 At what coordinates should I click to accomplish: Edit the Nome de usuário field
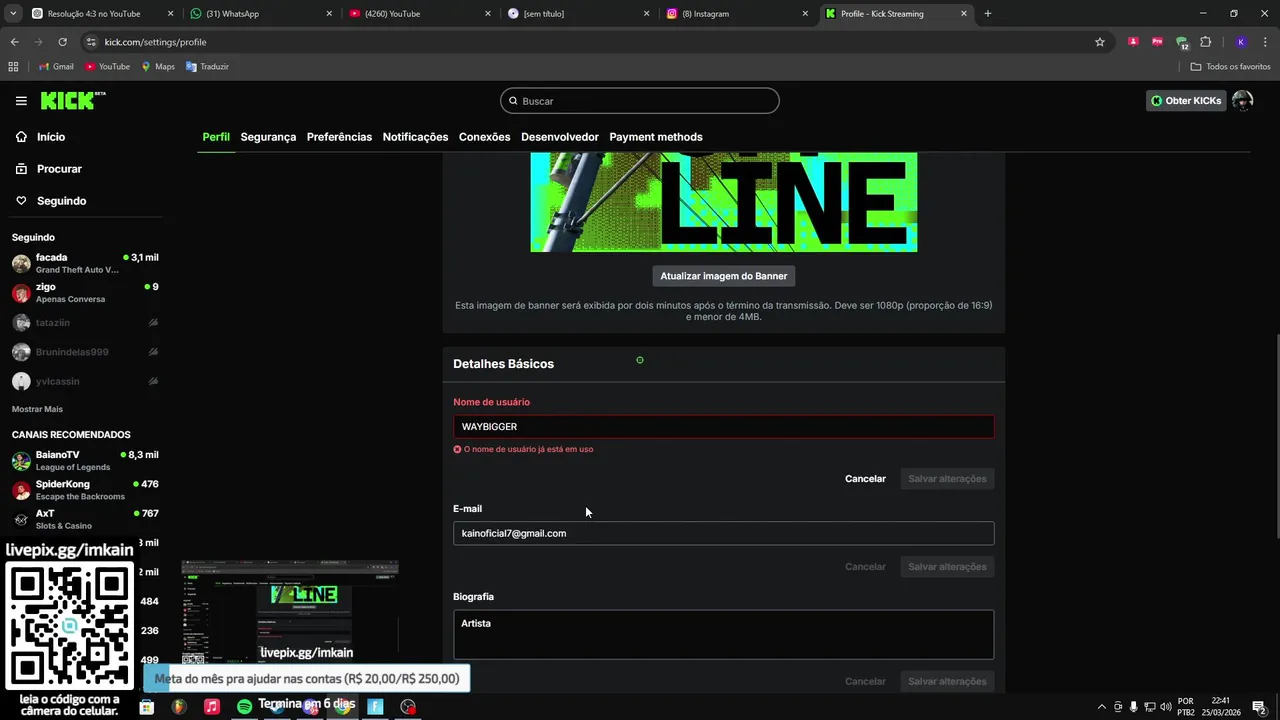(x=723, y=427)
